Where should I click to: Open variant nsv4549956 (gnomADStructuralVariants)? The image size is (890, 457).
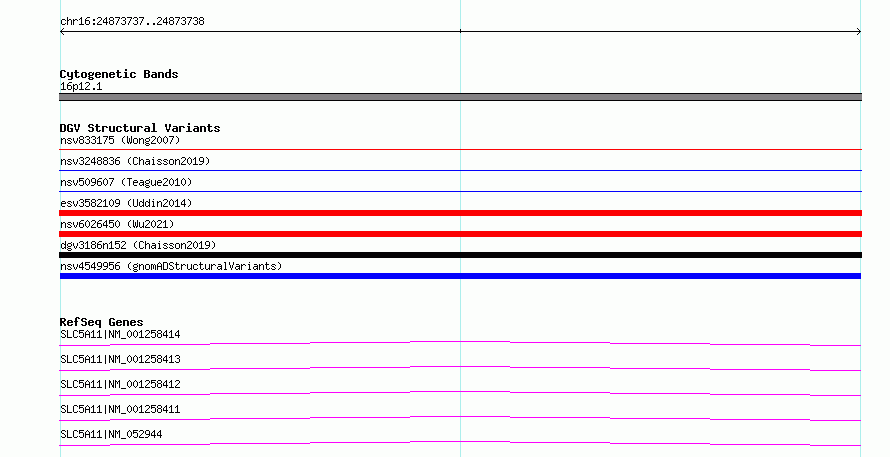click(x=171, y=266)
